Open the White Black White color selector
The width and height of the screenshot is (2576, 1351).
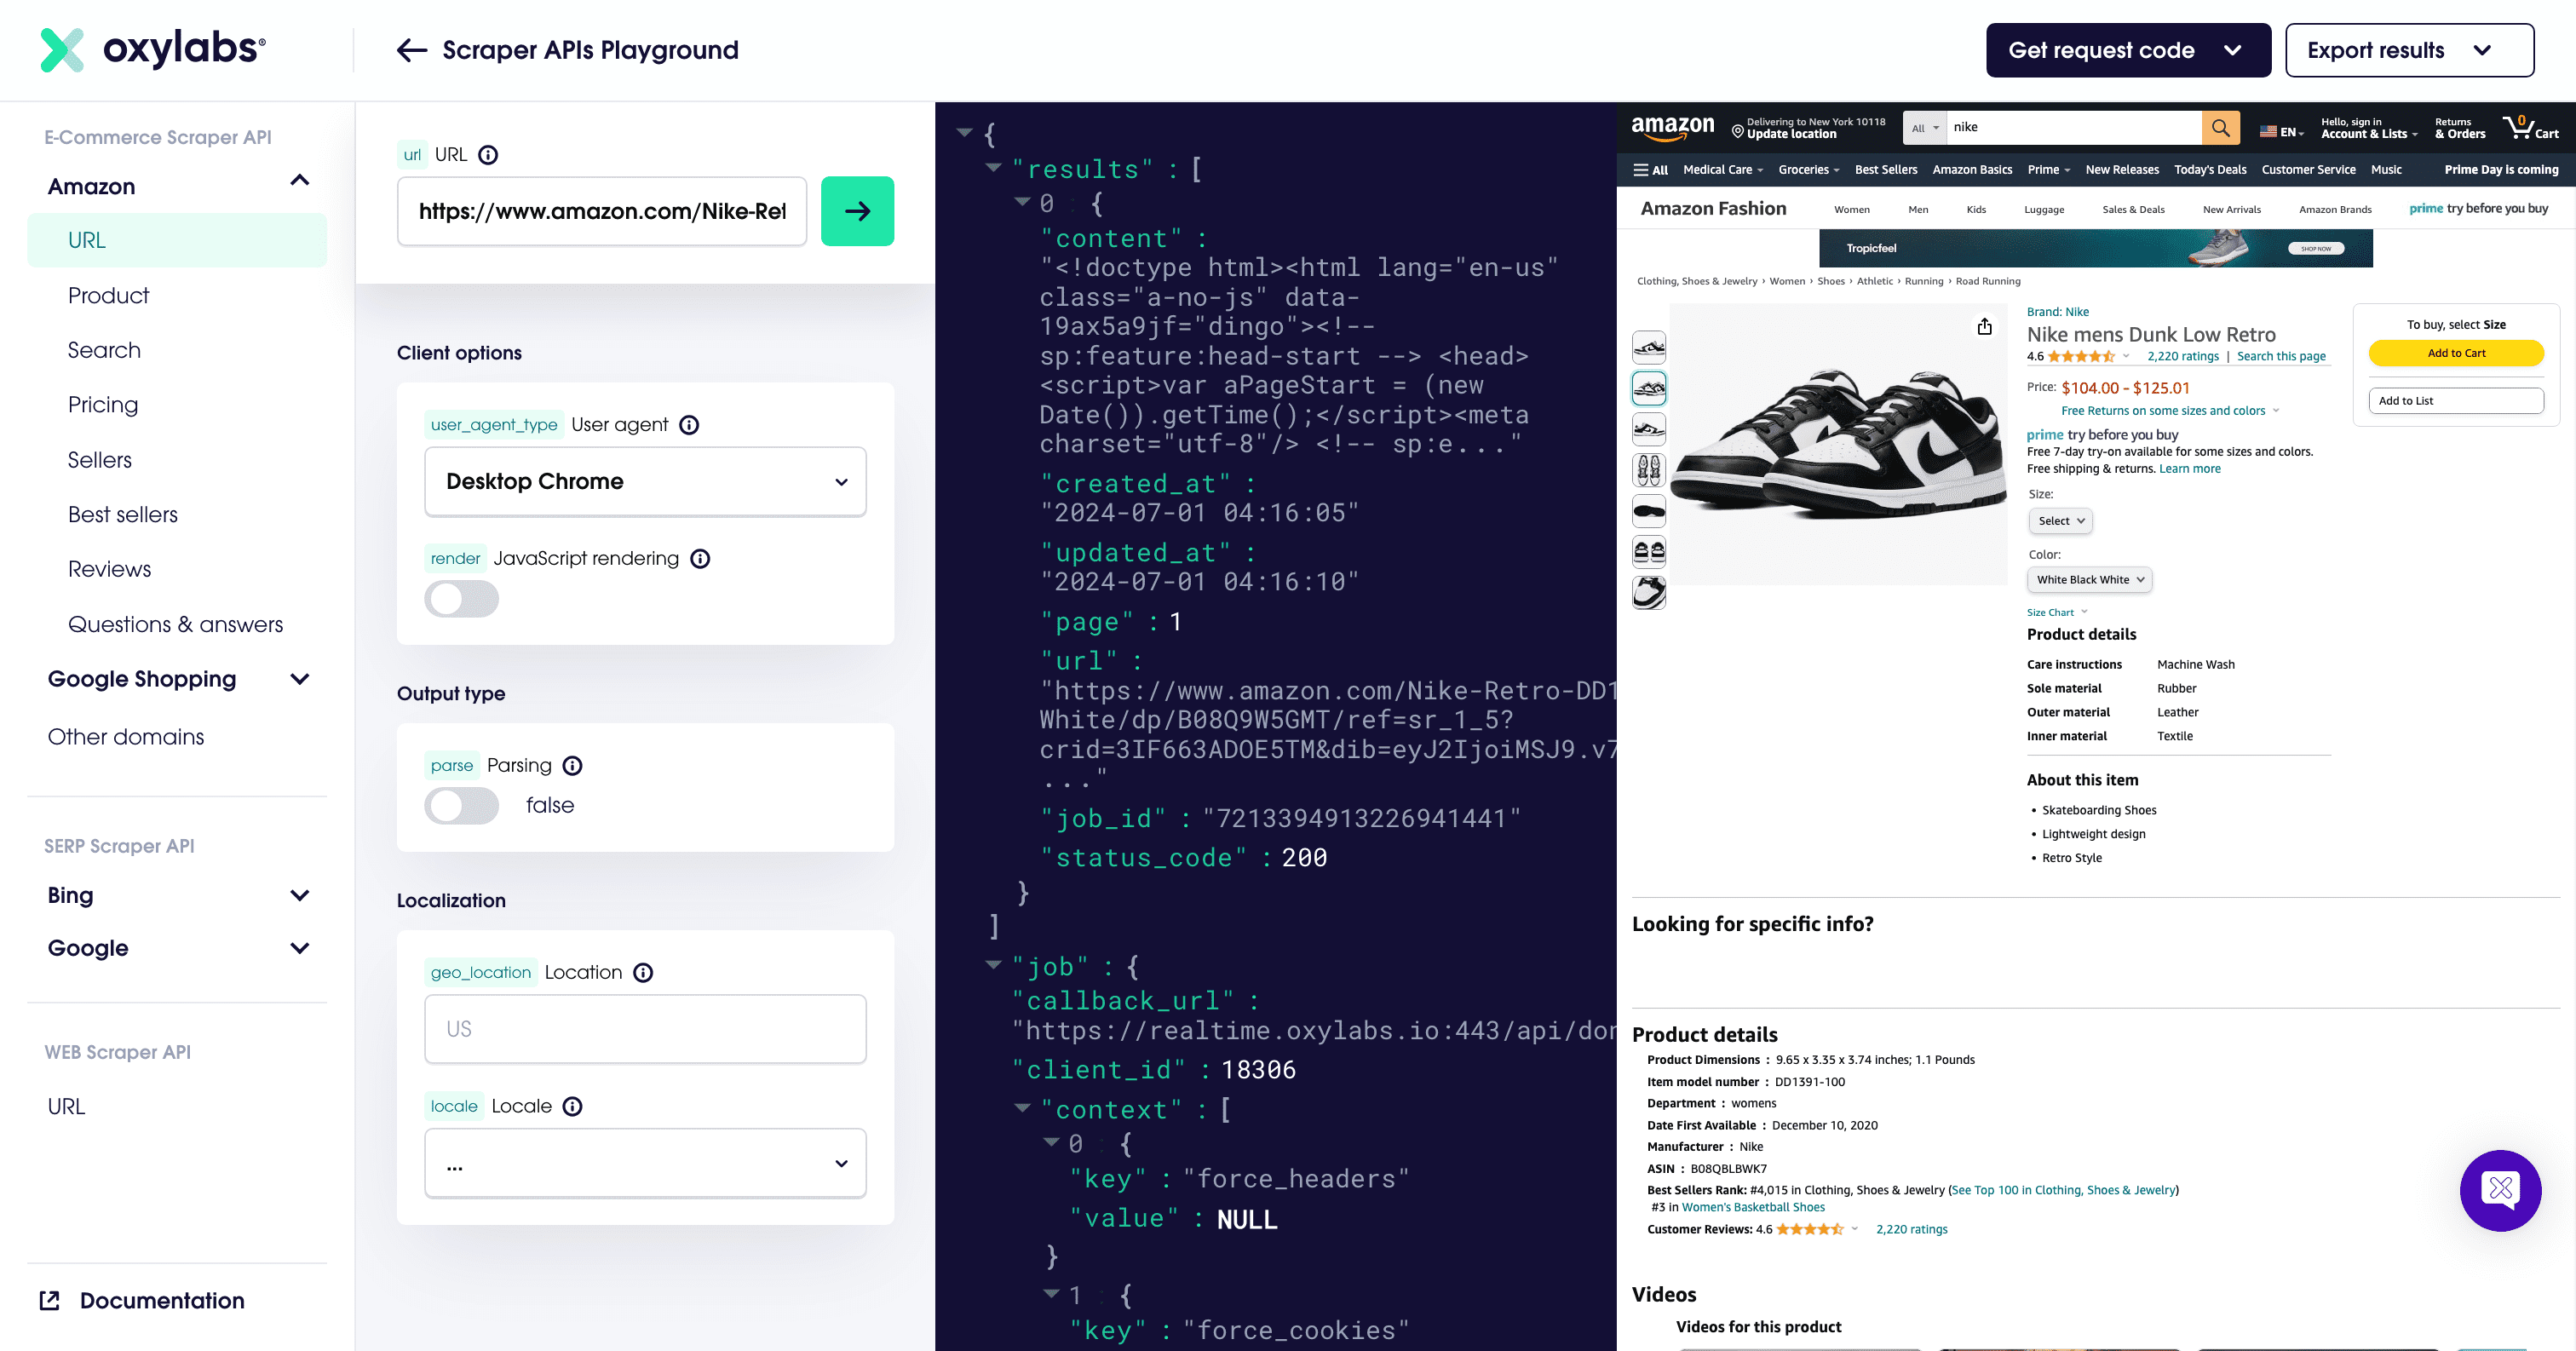(2088, 579)
